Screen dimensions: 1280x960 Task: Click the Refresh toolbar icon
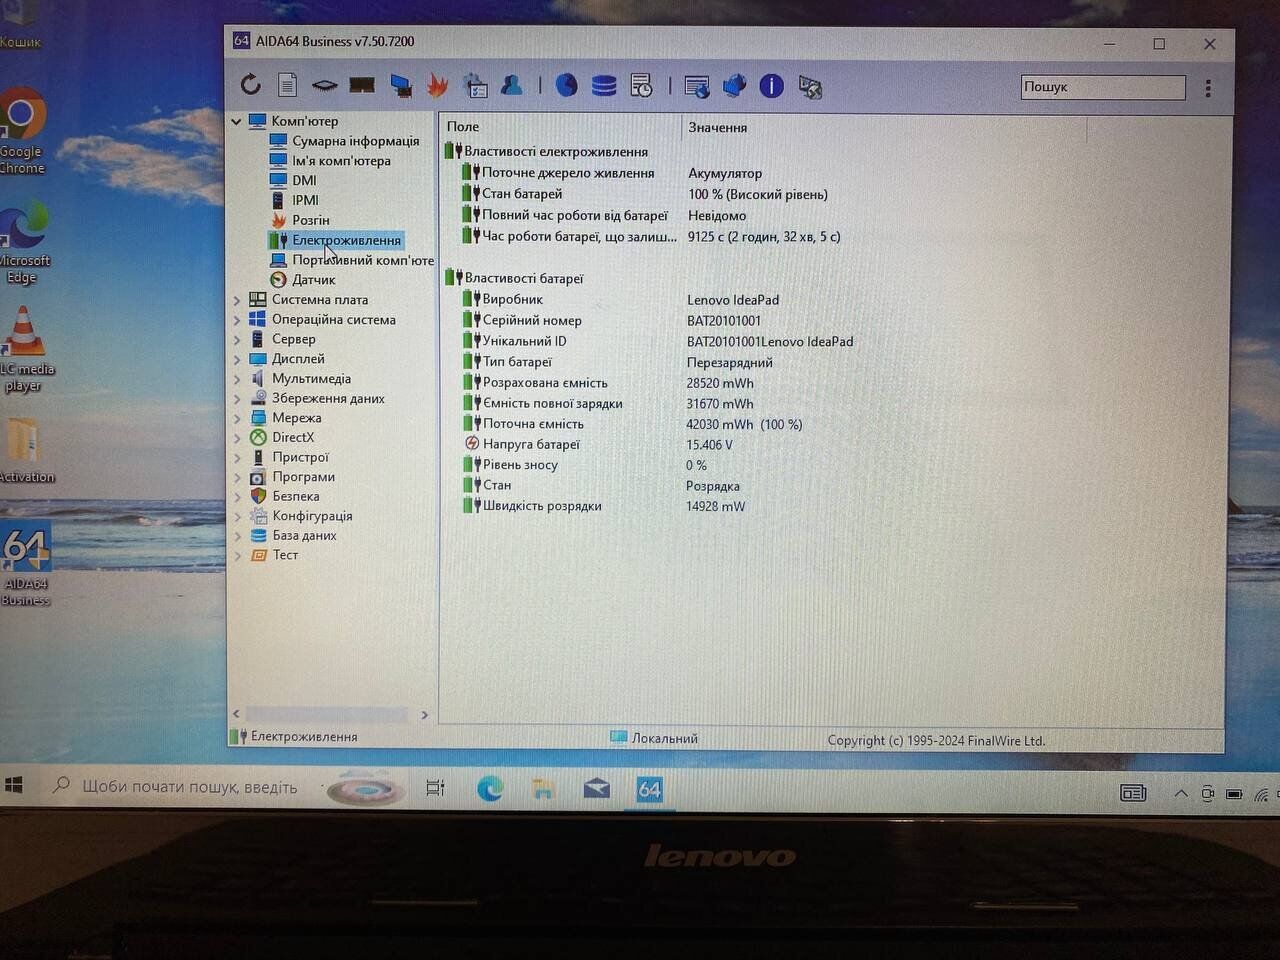coord(250,86)
